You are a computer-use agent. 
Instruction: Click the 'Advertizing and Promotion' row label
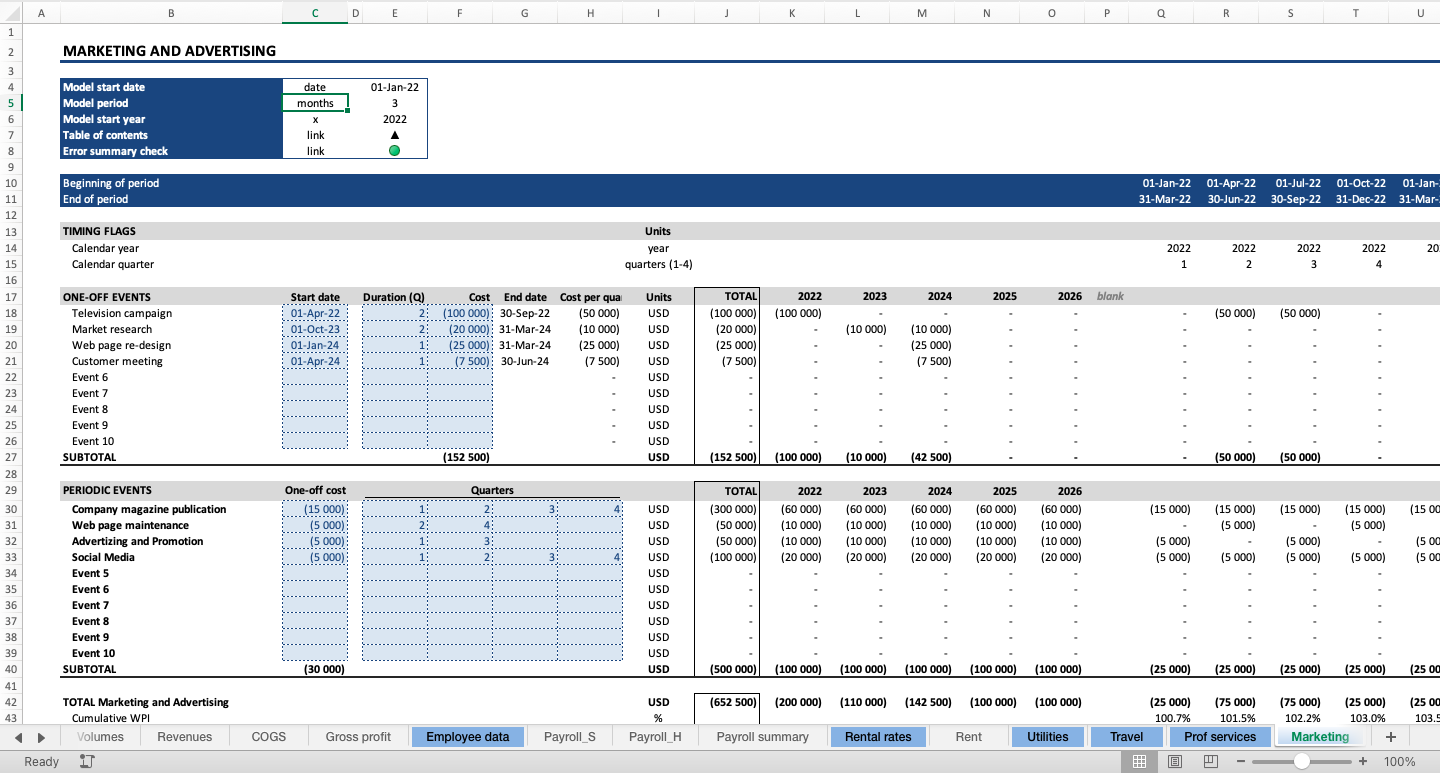(137, 541)
